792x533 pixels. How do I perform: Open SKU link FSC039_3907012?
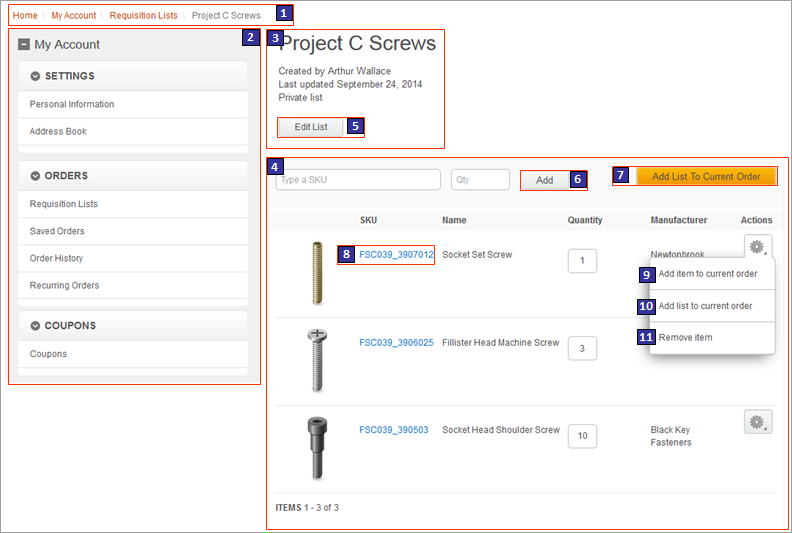(396, 255)
